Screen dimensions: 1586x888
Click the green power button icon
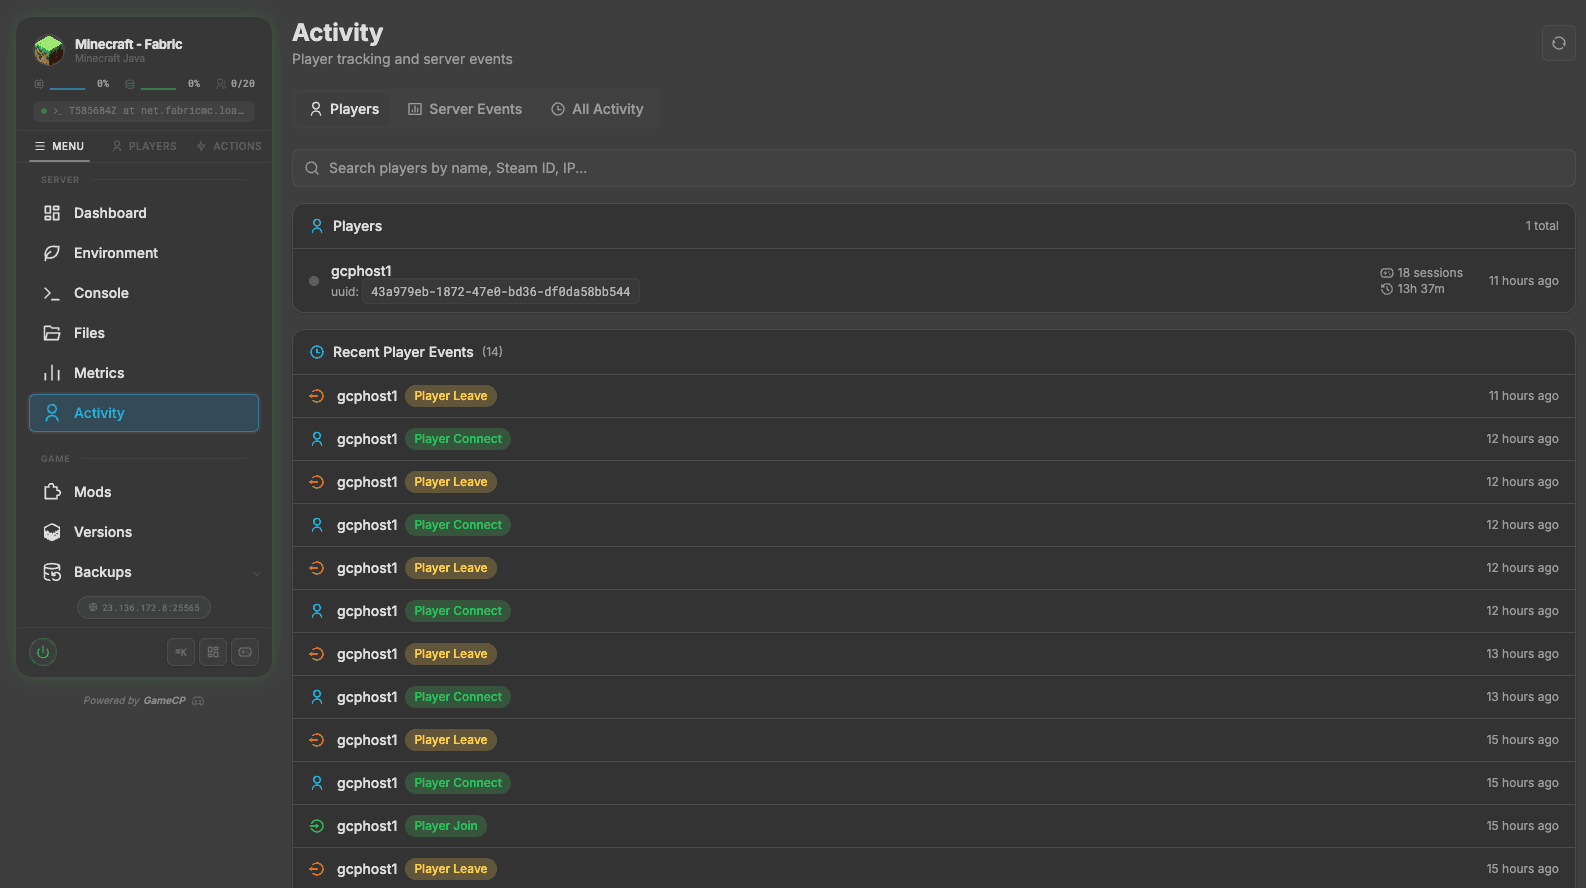[x=43, y=652]
